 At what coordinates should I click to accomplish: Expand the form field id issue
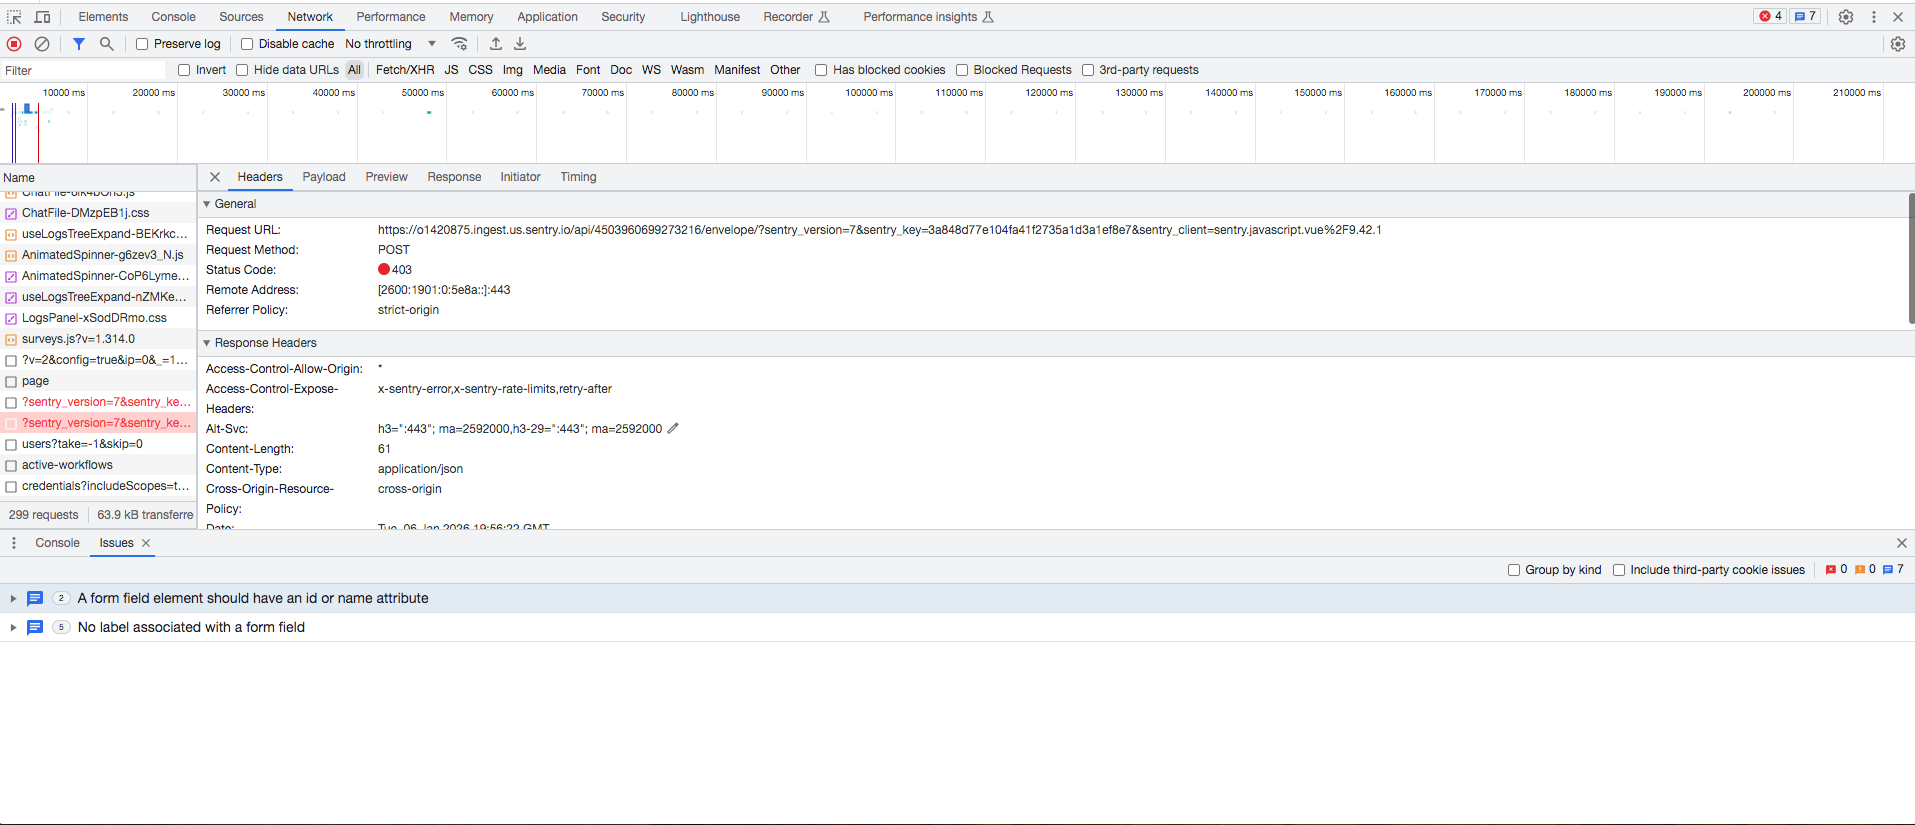(x=13, y=598)
